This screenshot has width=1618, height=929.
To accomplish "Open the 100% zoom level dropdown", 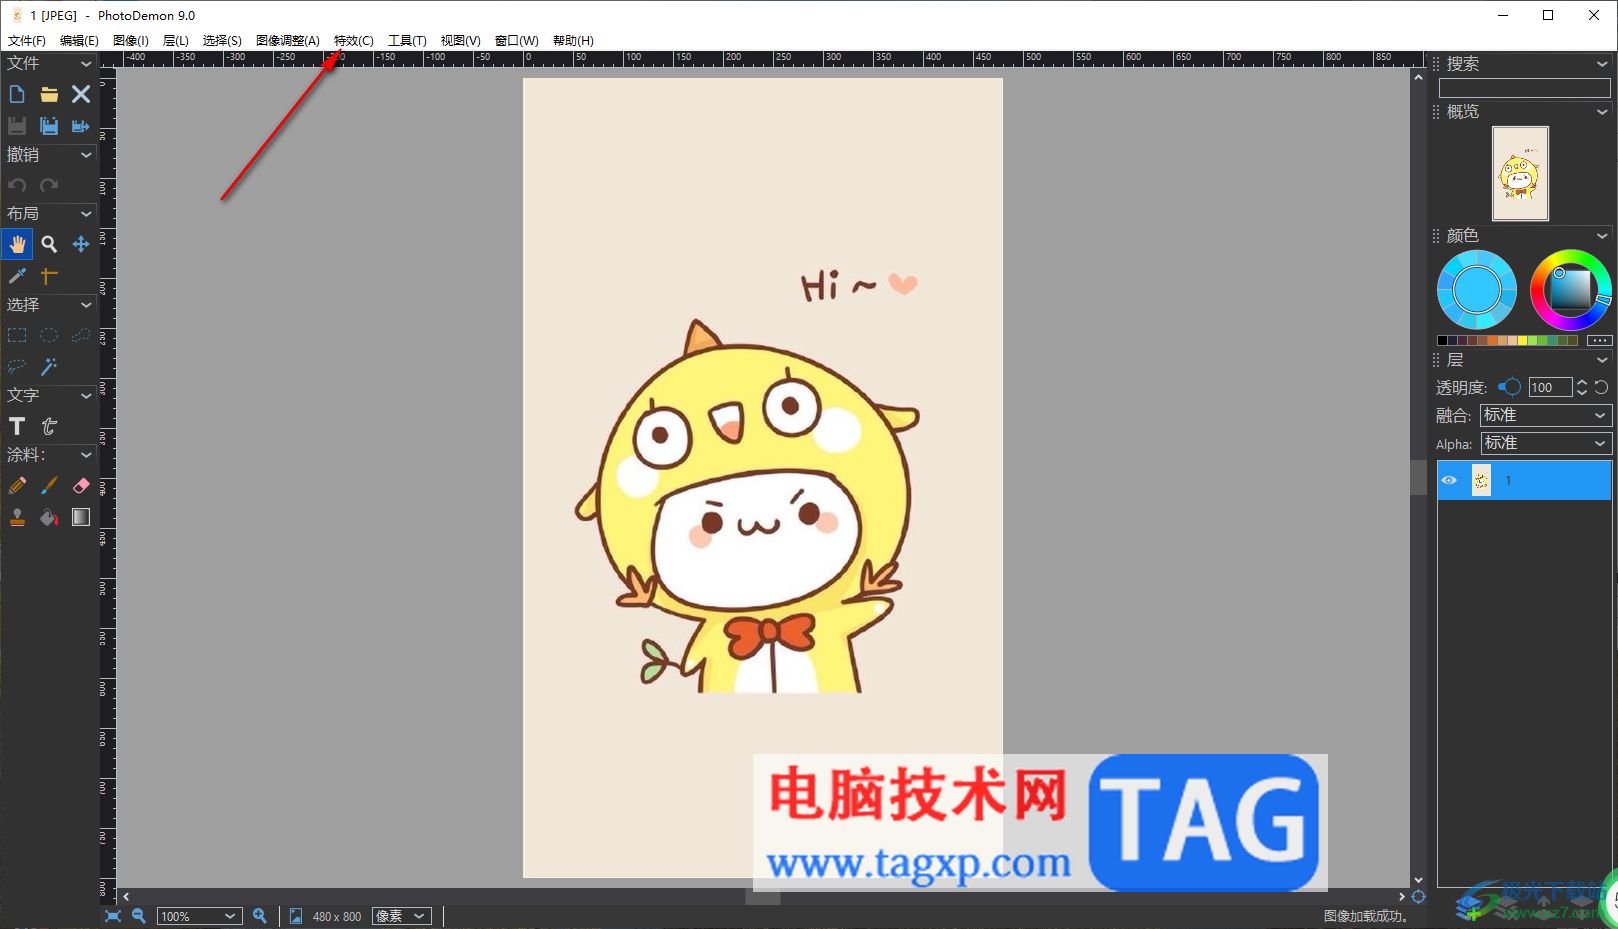I will pos(200,916).
